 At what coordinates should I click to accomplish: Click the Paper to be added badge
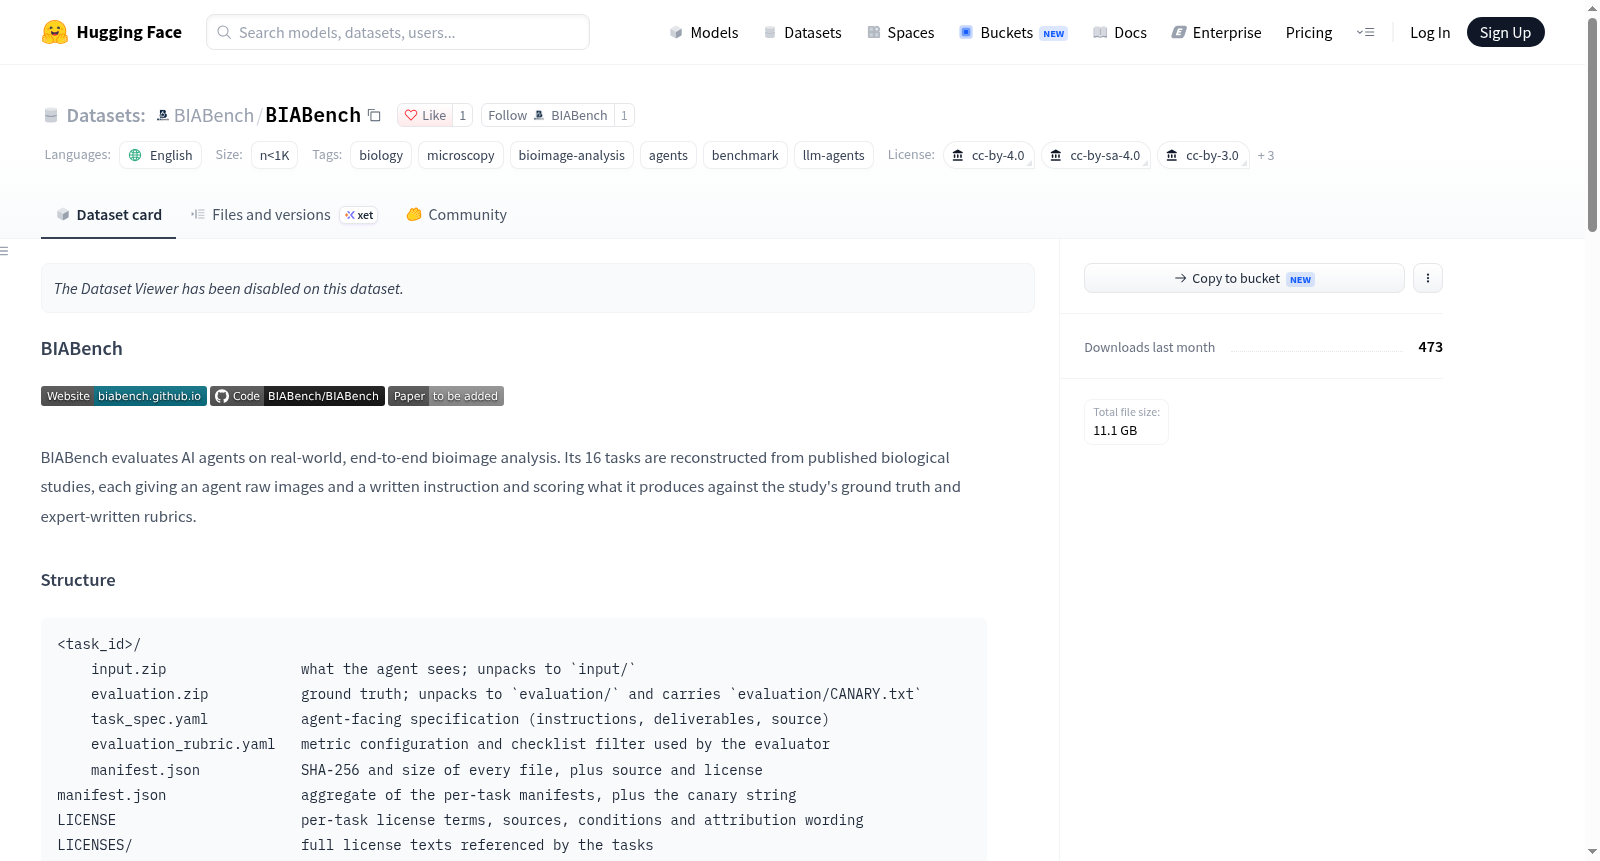pos(446,396)
